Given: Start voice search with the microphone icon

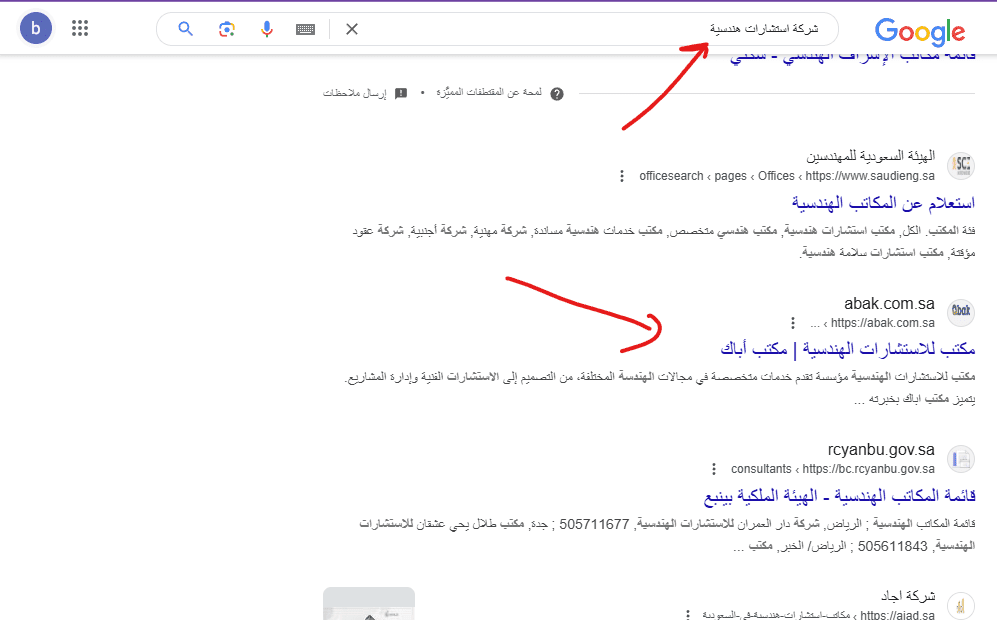Looking at the screenshot, I should (x=266, y=29).
